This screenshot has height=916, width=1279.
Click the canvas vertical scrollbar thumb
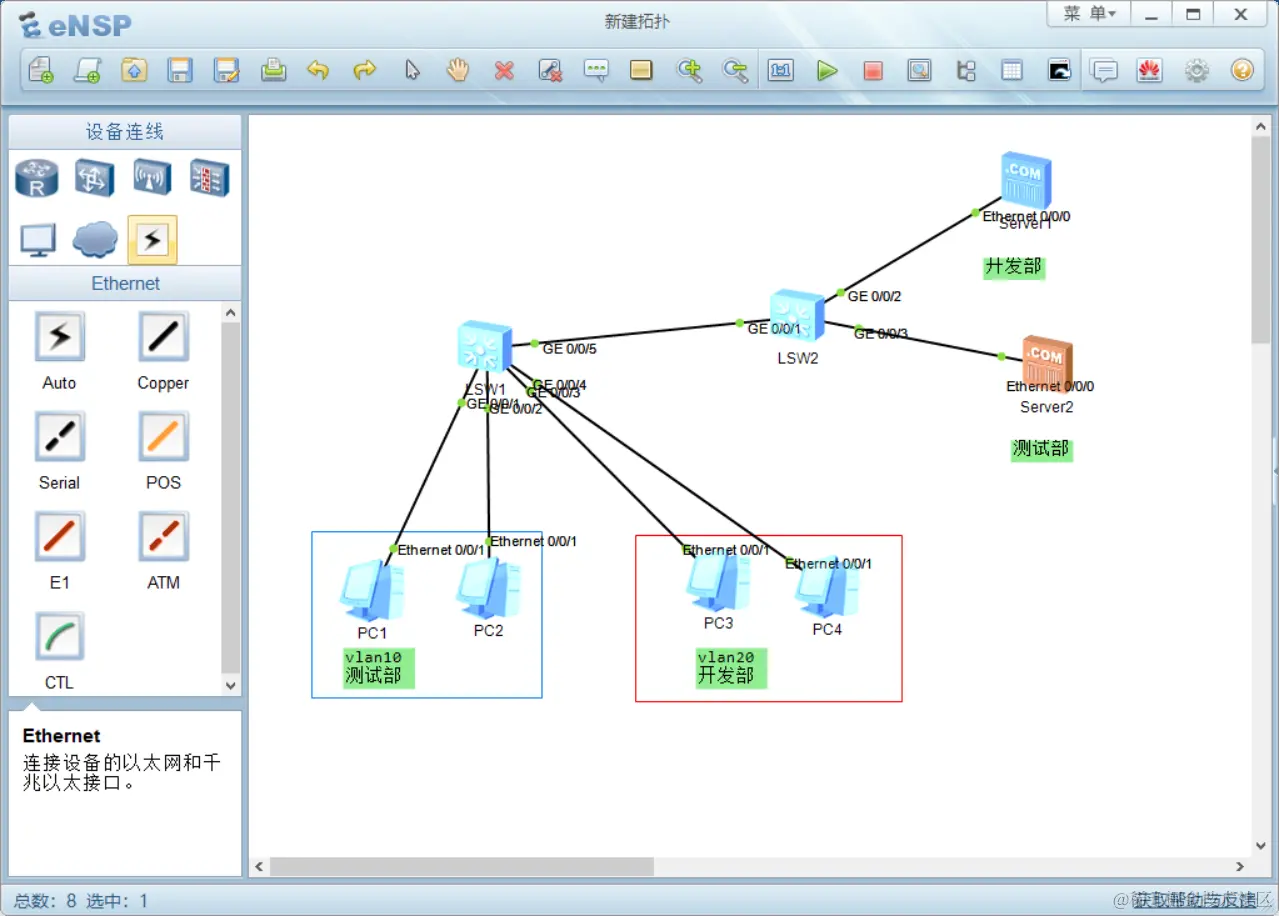coord(1261,239)
